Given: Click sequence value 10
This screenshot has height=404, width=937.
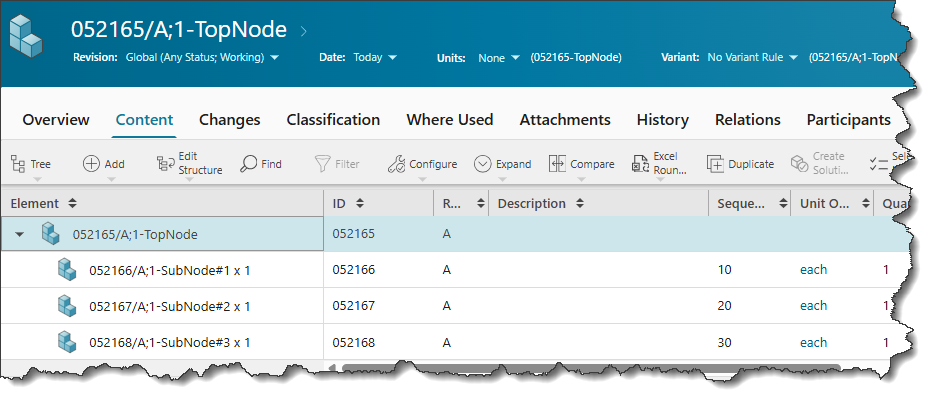Looking at the screenshot, I should click(x=724, y=270).
